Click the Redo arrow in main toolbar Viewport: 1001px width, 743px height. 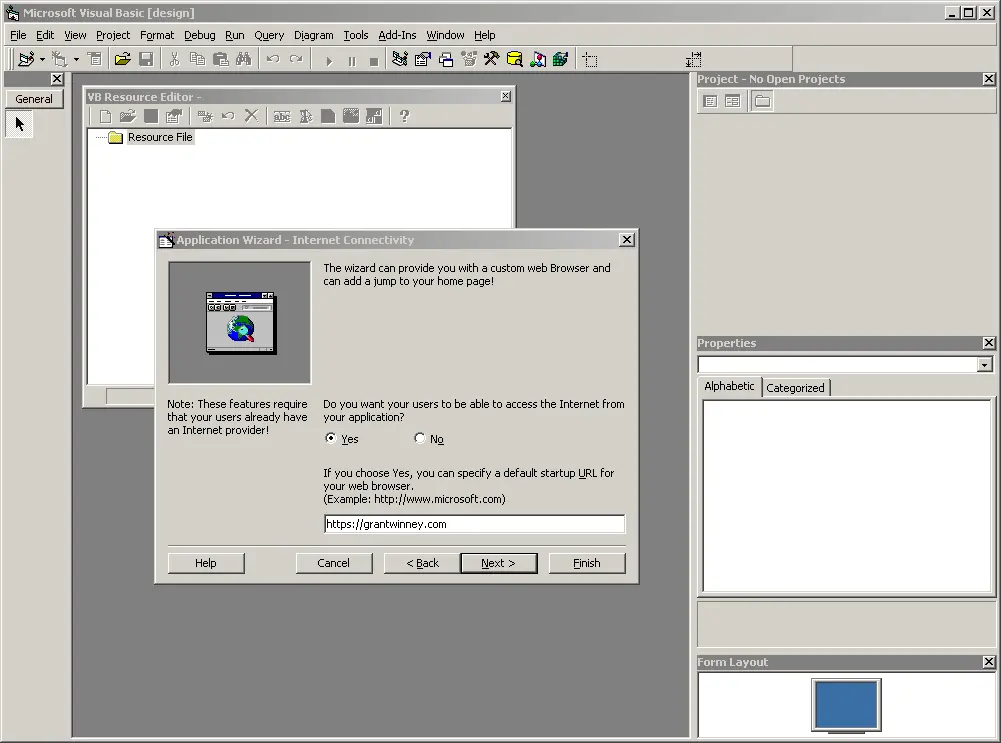point(296,59)
